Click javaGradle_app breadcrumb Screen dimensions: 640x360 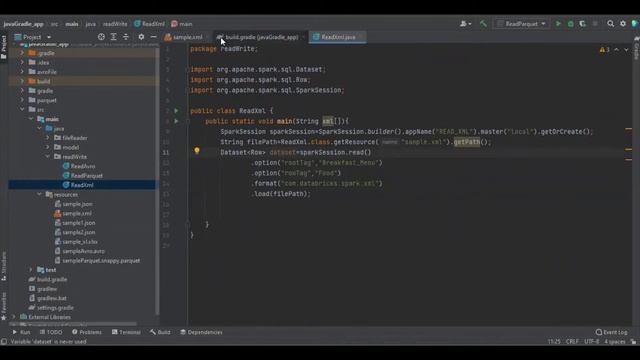(23, 24)
